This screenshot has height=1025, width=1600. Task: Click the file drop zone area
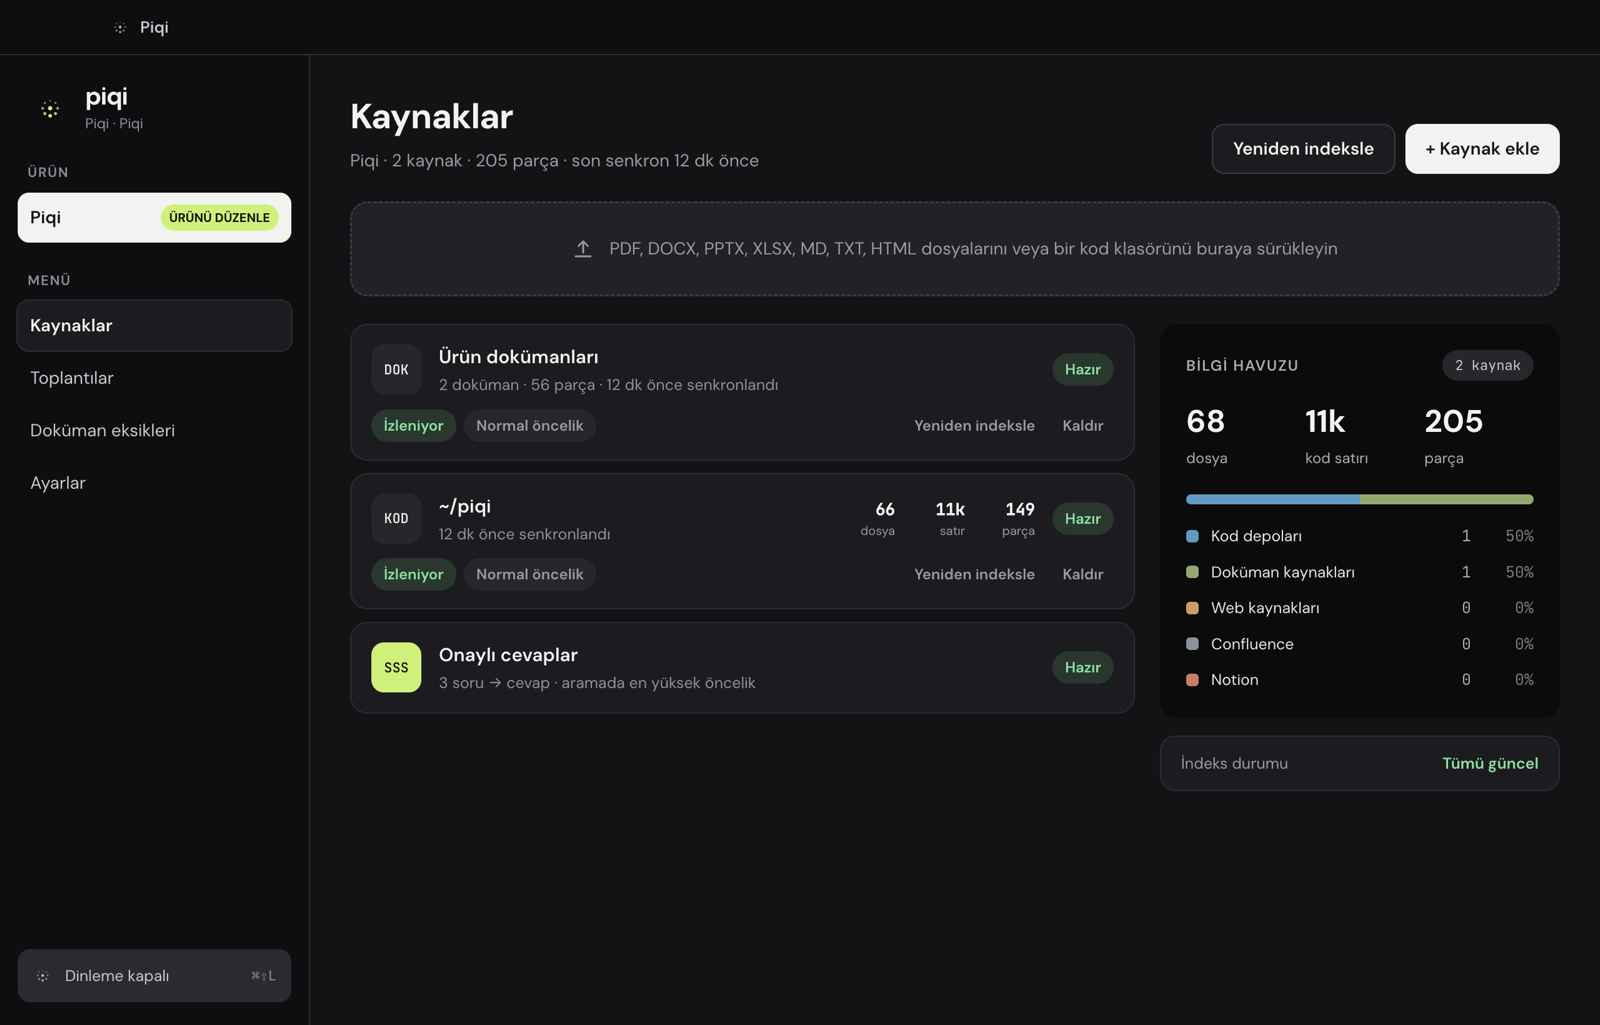[x=954, y=249]
